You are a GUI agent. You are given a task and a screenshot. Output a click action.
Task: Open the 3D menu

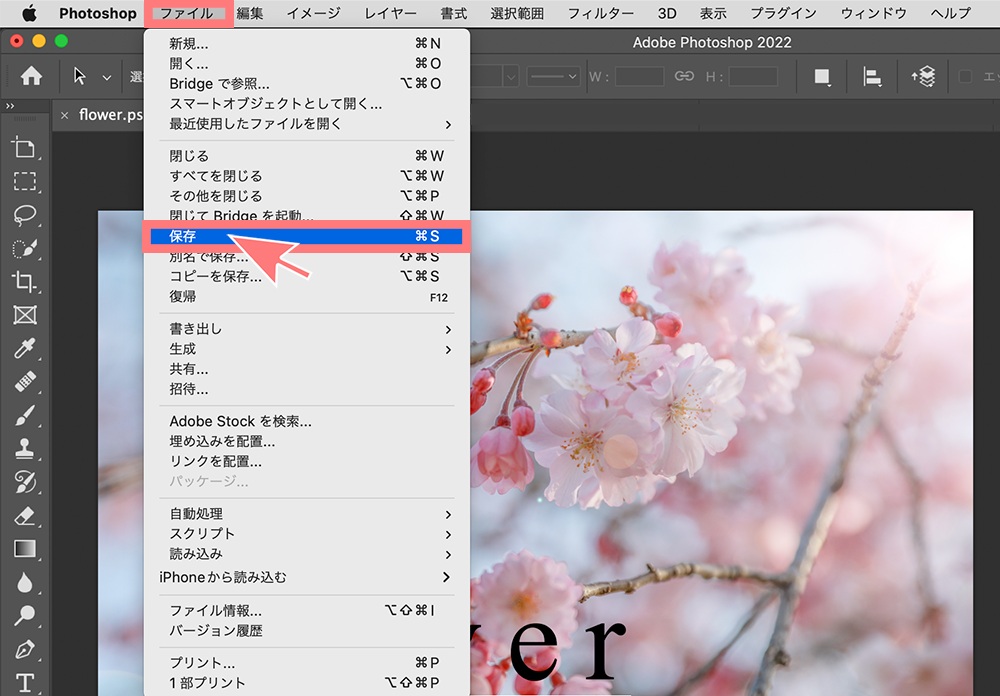[667, 13]
